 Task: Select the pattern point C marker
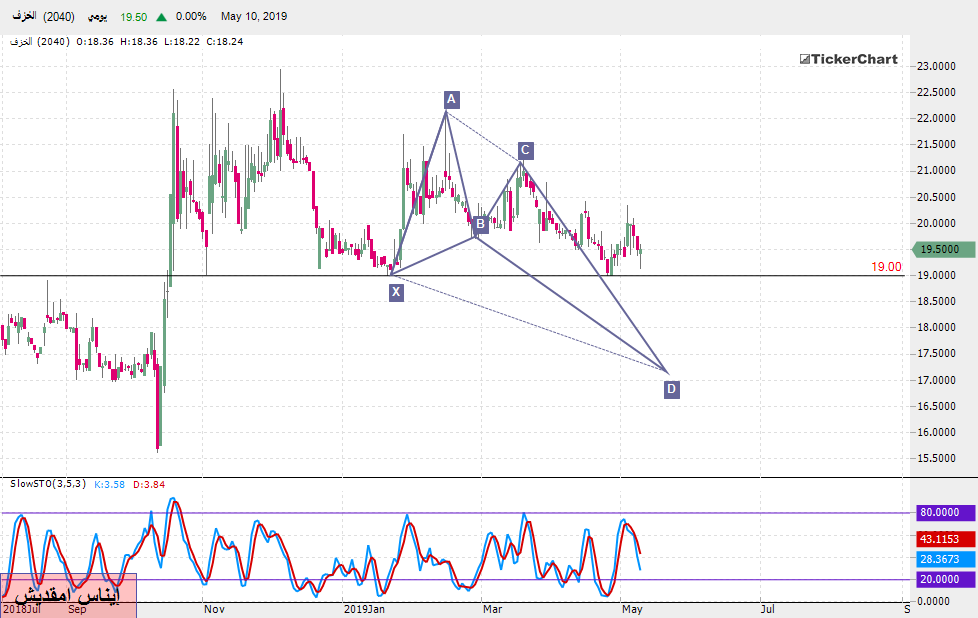525,151
